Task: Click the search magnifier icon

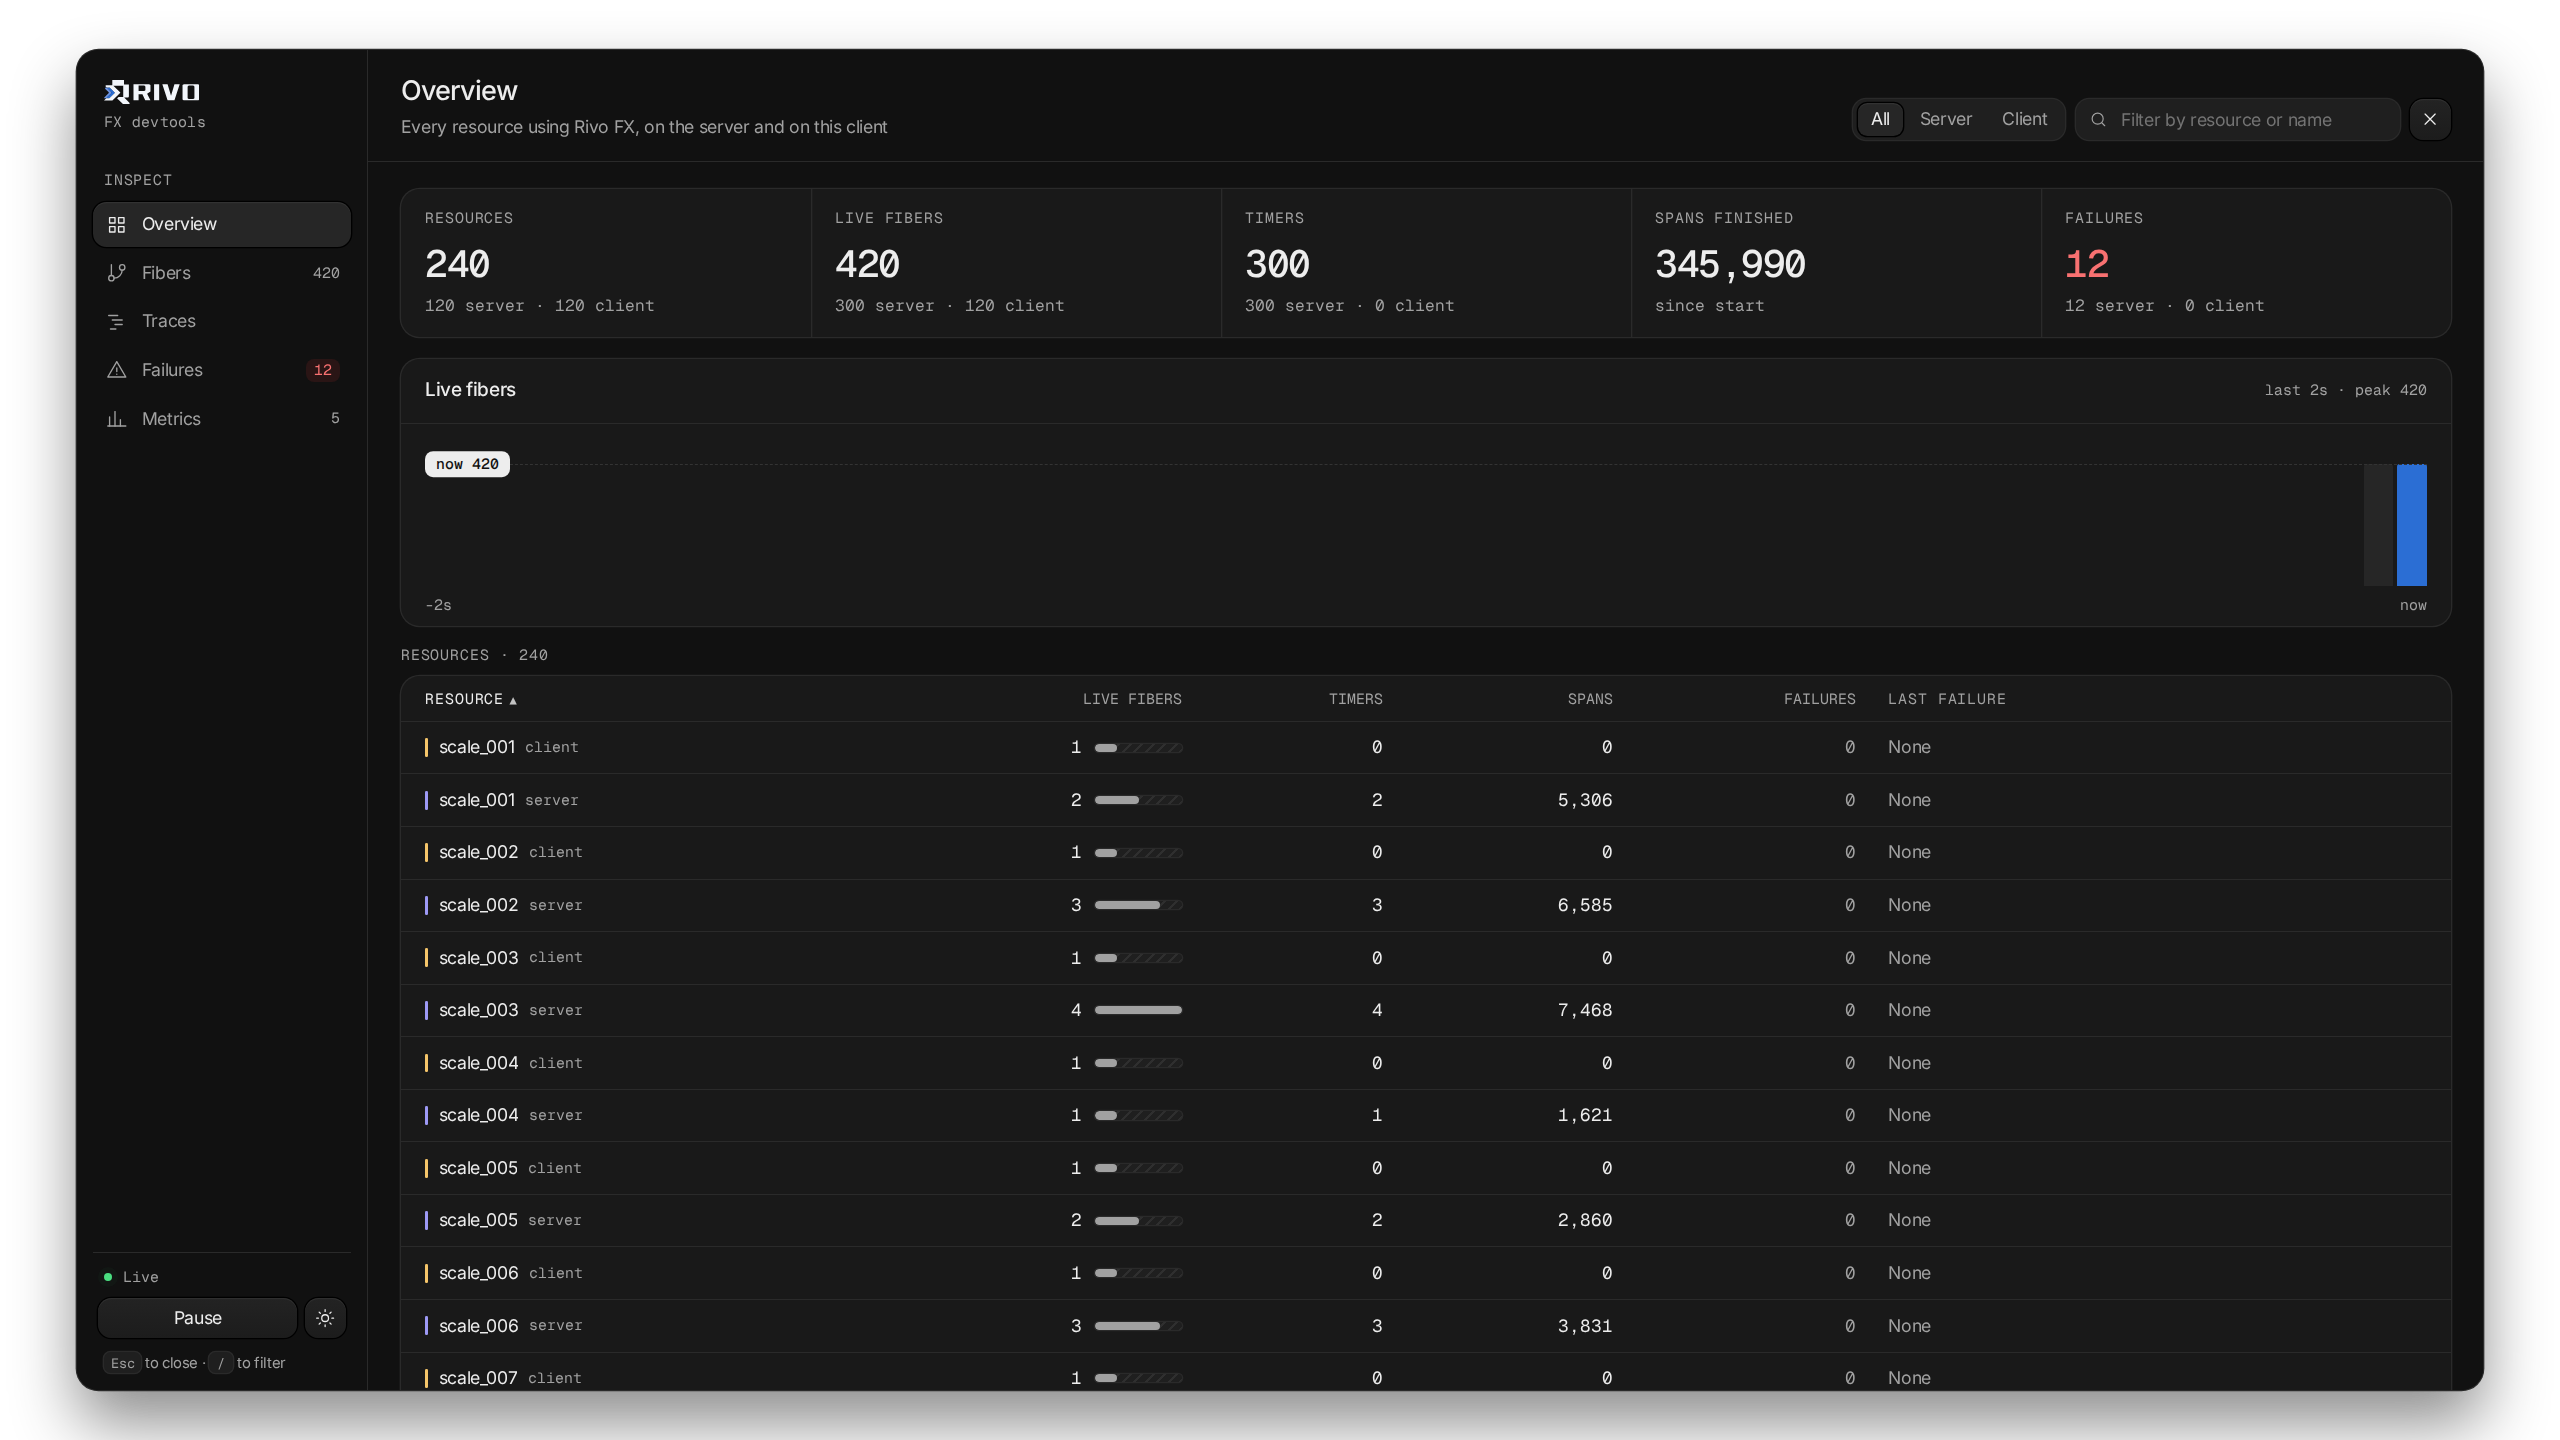Action: [x=2099, y=120]
